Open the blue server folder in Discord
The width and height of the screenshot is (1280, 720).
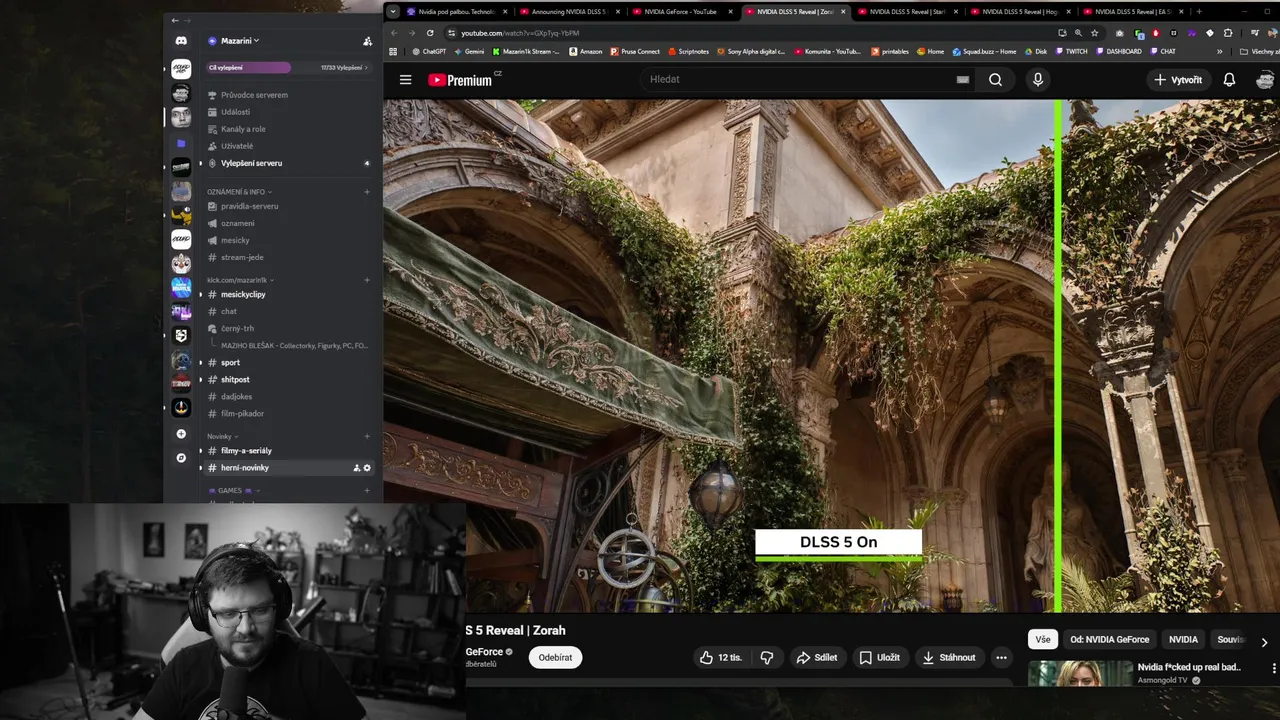point(181,143)
